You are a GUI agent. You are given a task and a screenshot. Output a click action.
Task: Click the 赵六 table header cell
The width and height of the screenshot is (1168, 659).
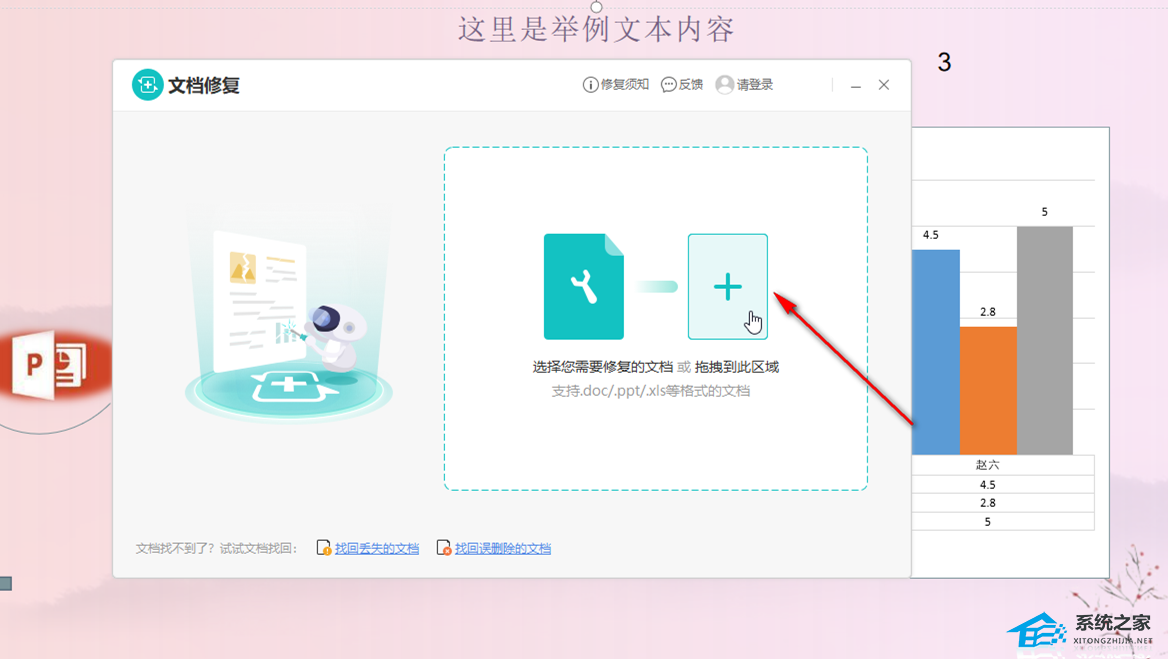coord(988,465)
